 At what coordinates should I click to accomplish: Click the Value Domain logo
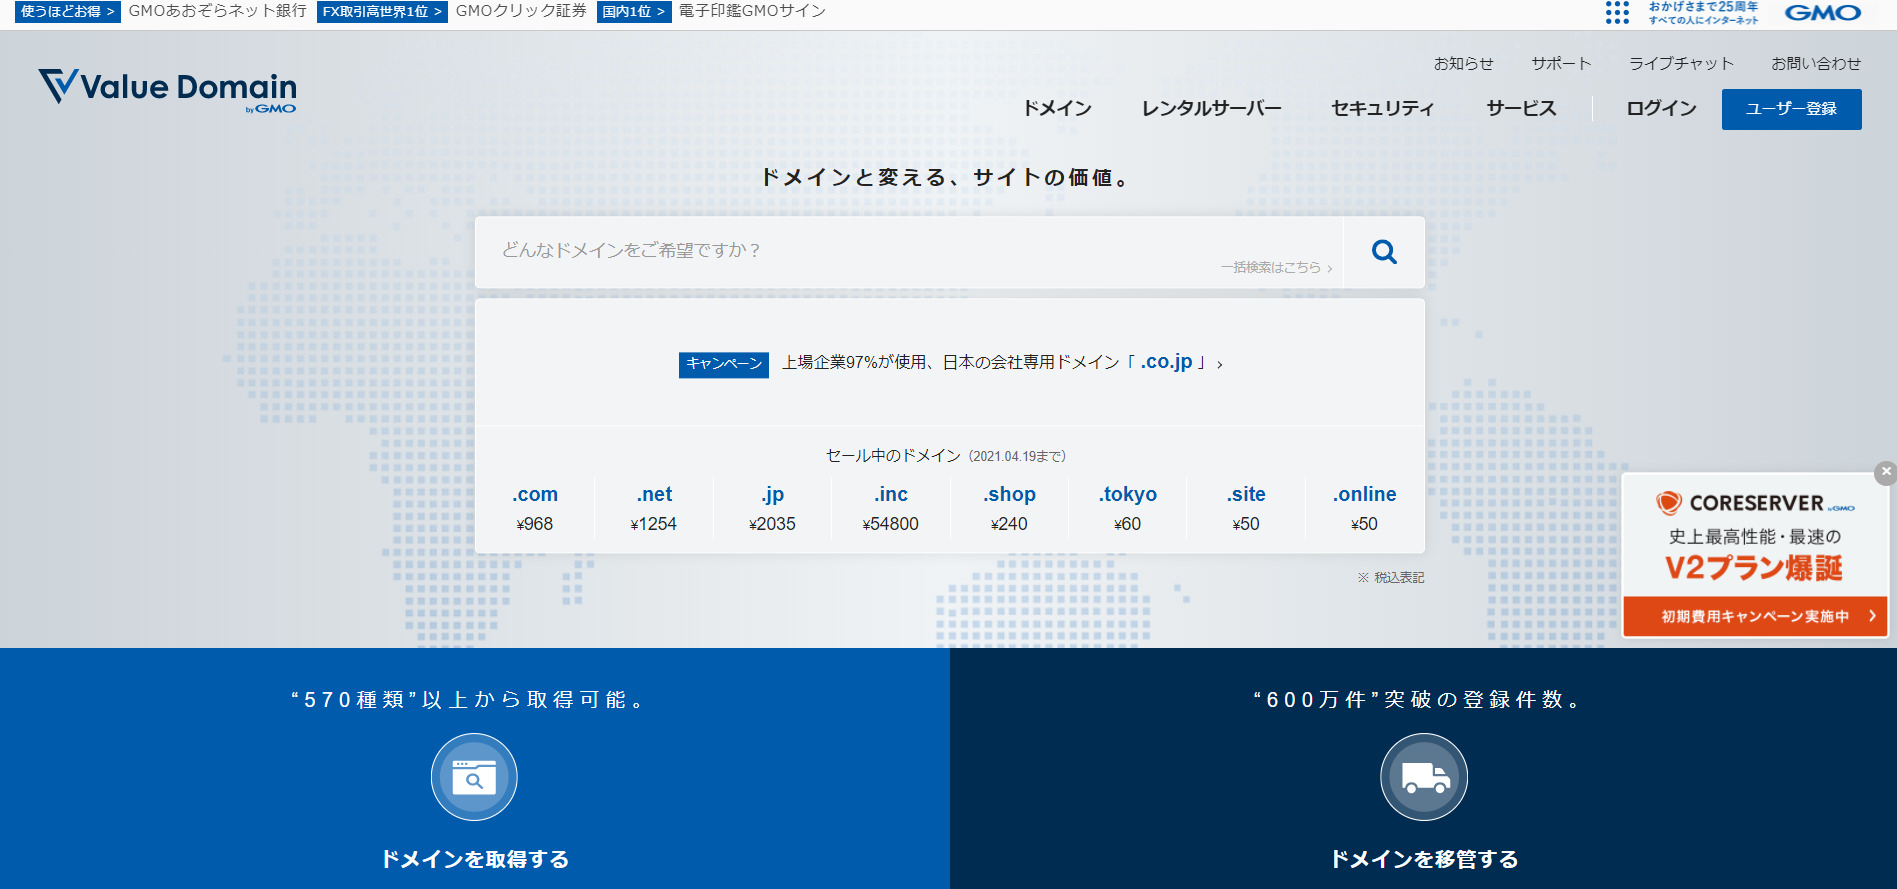click(x=167, y=89)
